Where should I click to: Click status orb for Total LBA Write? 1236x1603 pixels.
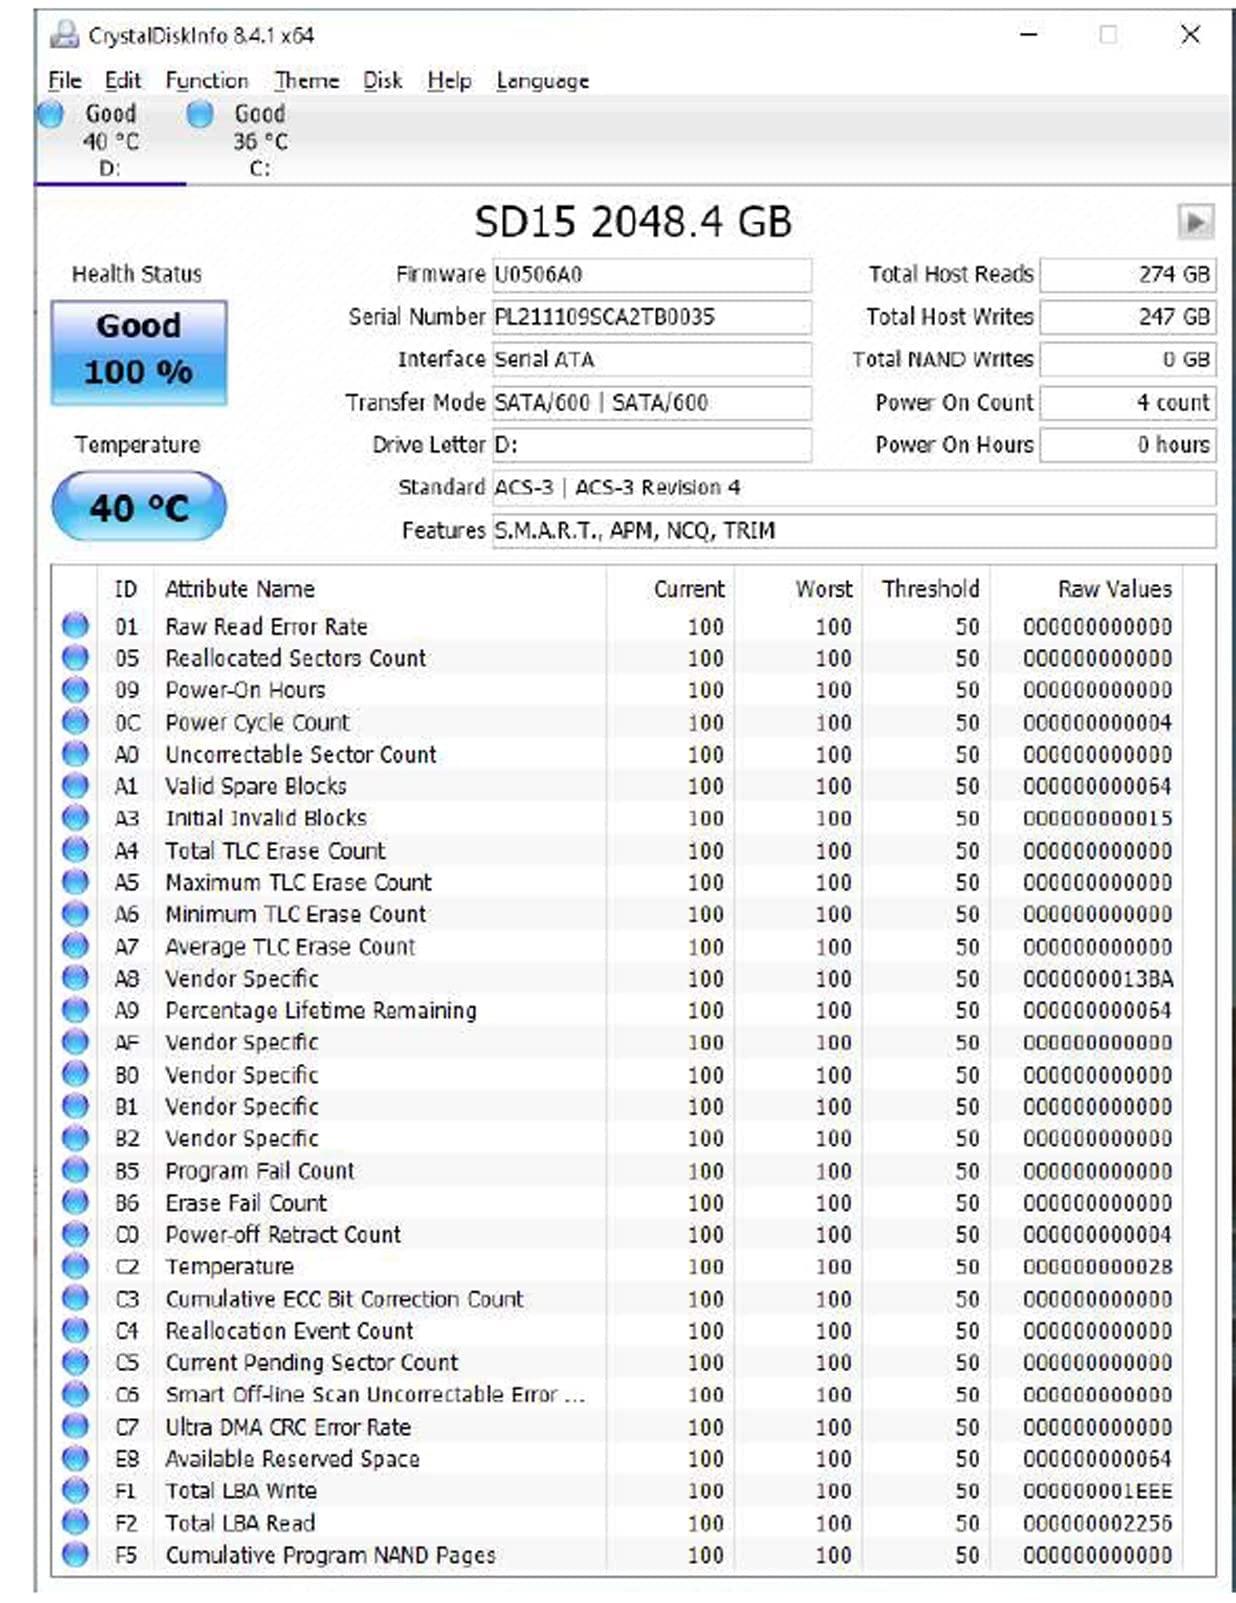pos(75,1490)
